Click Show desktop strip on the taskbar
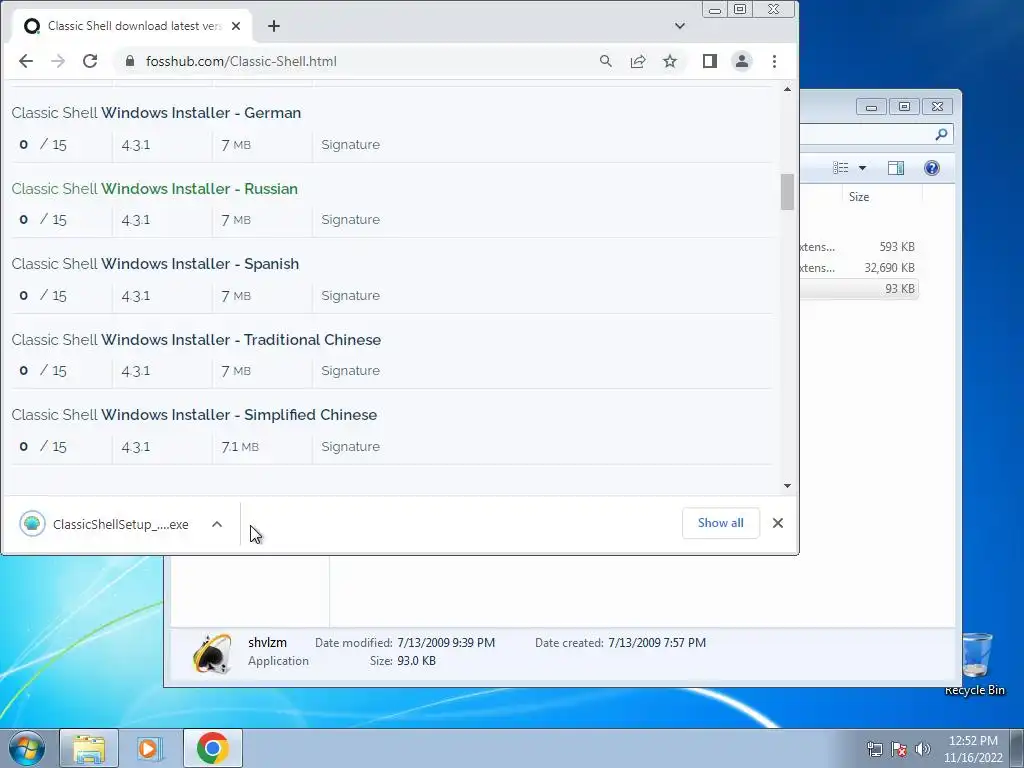This screenshot has width=1024, height=768. point(1017,748)
